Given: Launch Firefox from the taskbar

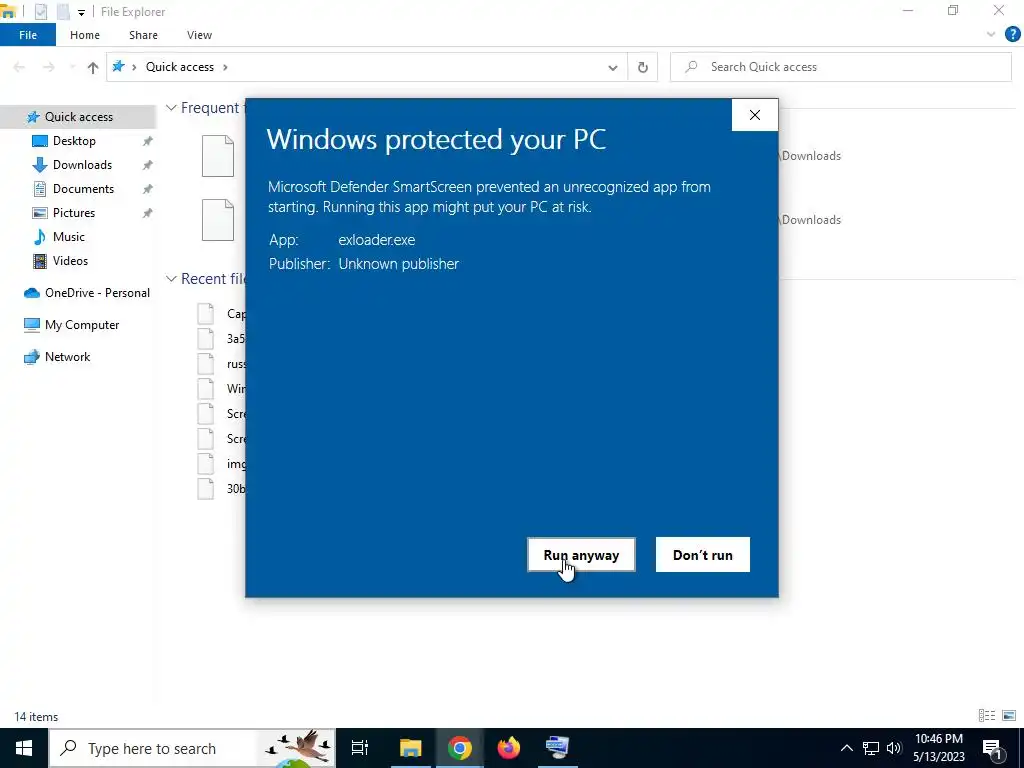Looking at the screenshot, I should click(509, 748).
